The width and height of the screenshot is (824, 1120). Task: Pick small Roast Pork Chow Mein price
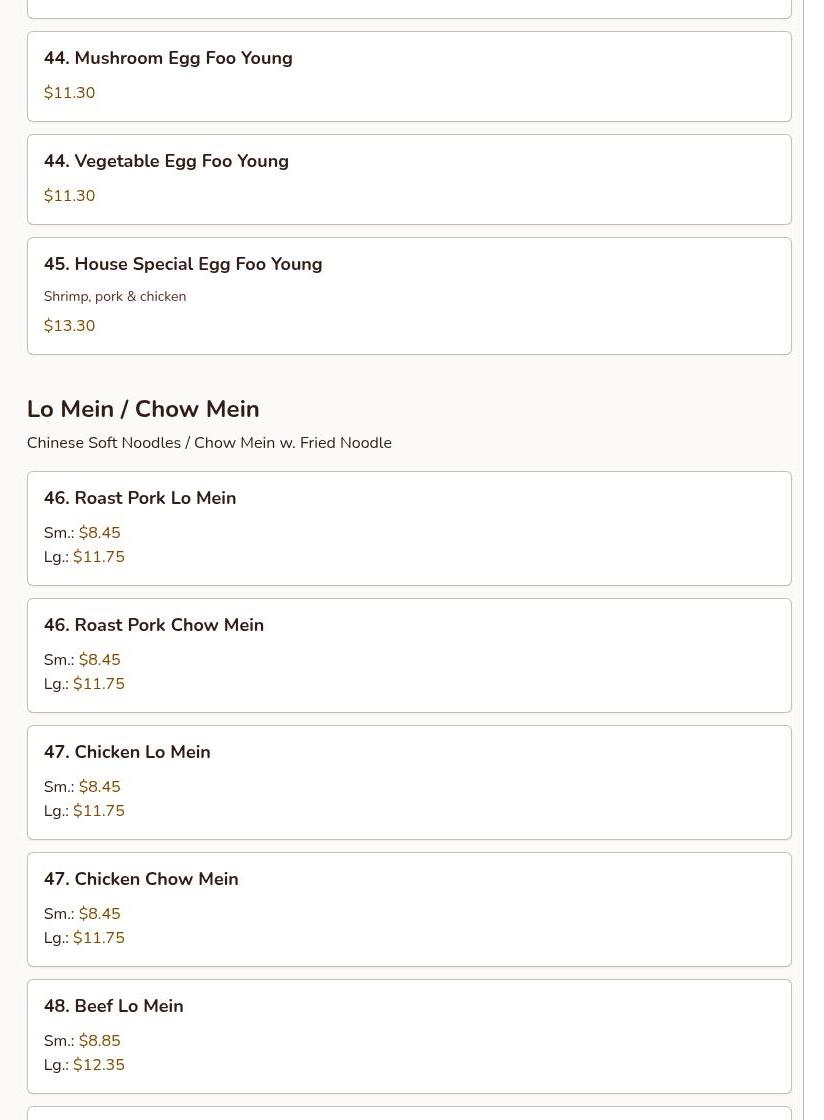coord(99,660)
